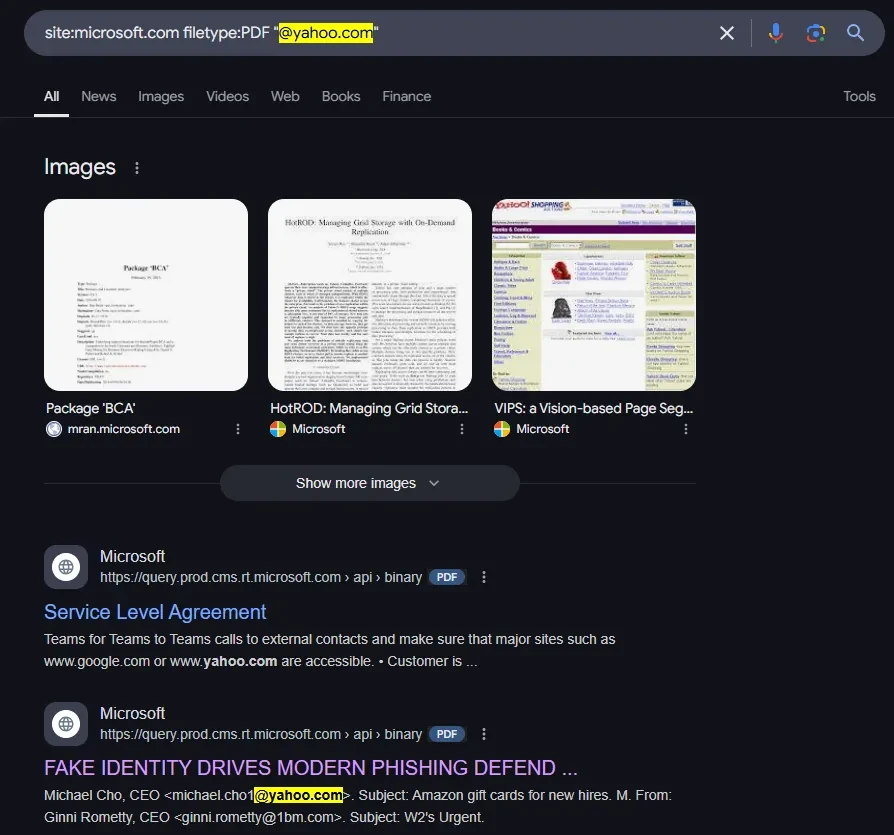894x835 pixels.
Task: Expand Show more images
Action: 369,483
